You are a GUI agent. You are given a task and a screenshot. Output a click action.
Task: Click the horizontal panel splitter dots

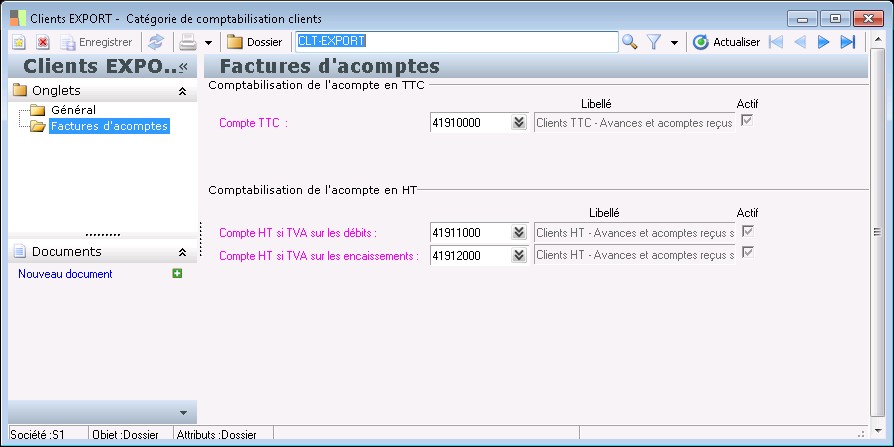point(103,234)
